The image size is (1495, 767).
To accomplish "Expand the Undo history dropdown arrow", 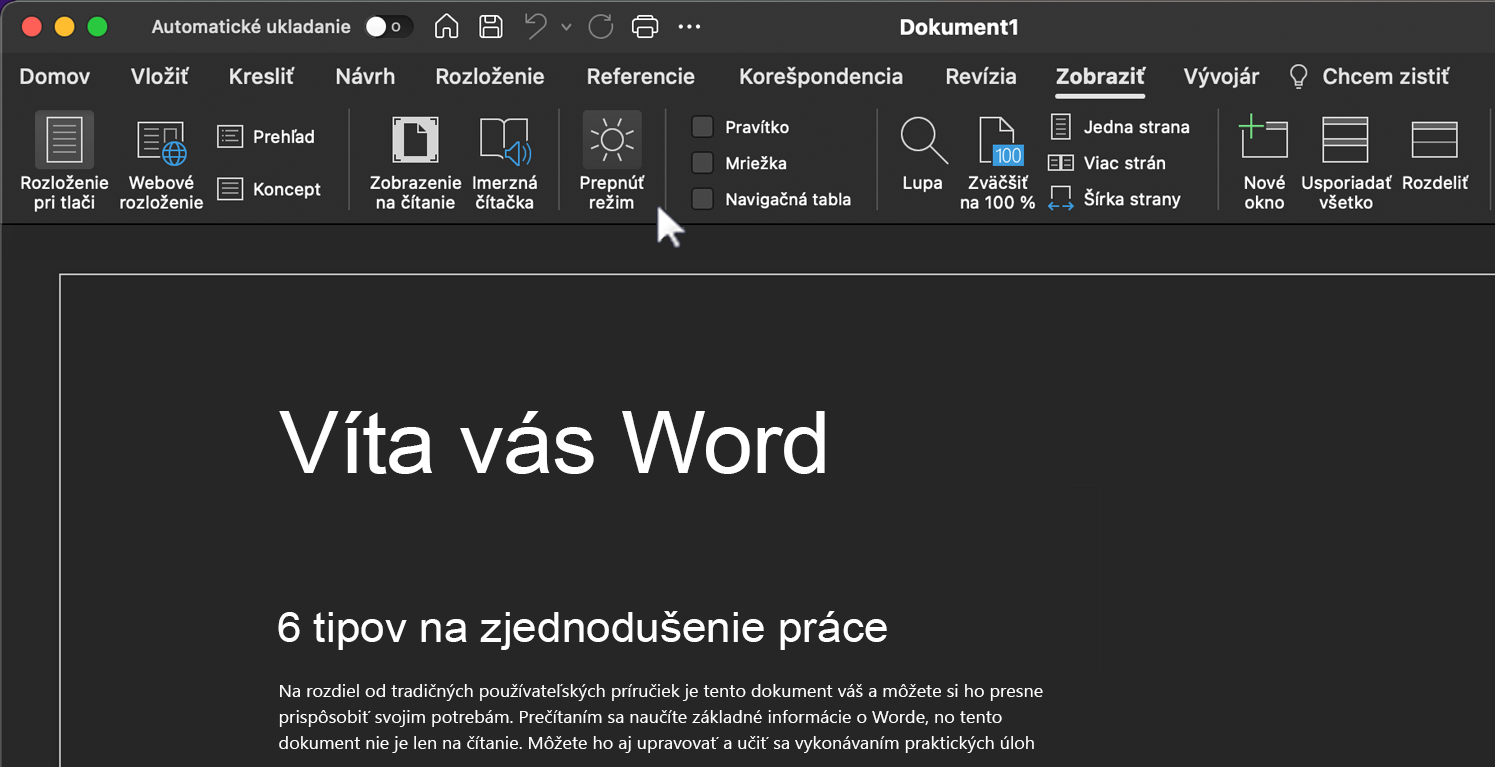I will [x=566, y=27].
